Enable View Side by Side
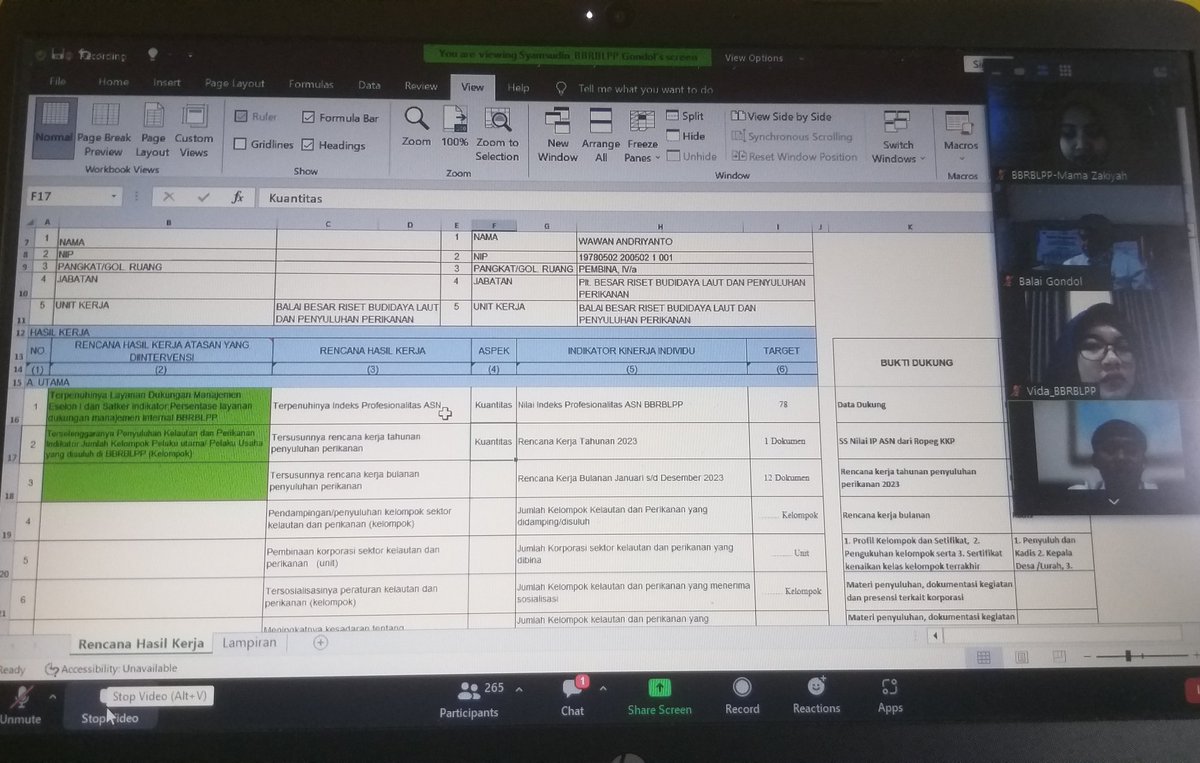1200x763 pixels. [x=782, y=117]
